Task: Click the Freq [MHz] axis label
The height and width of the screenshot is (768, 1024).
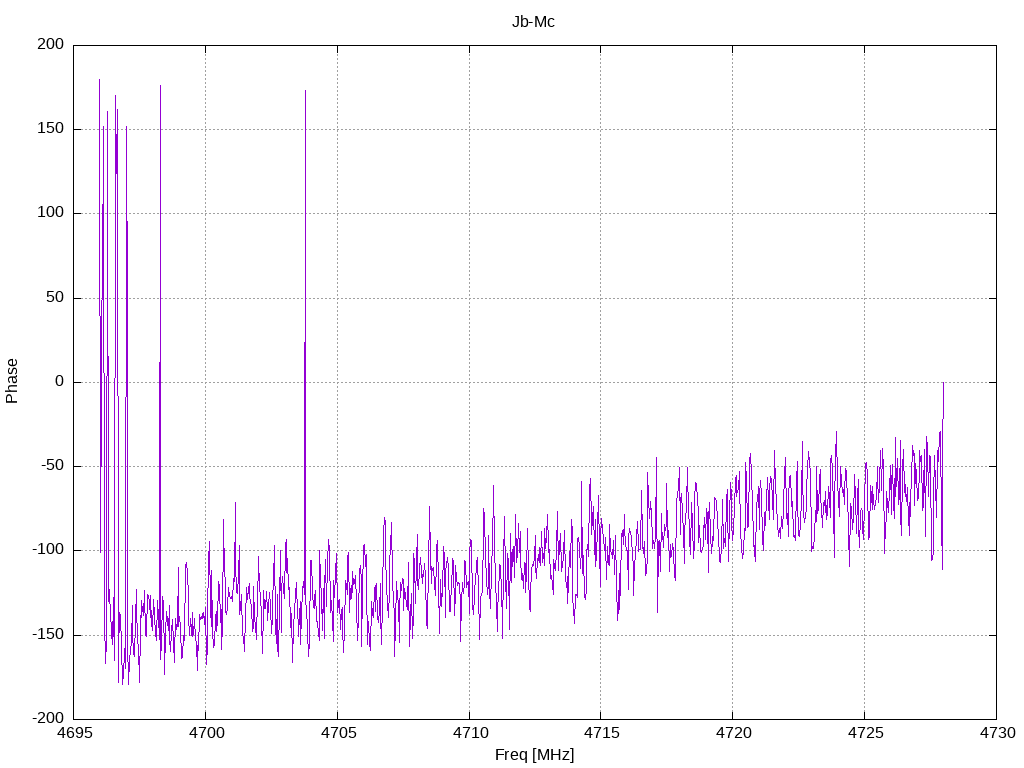Action: click(534, 755)
